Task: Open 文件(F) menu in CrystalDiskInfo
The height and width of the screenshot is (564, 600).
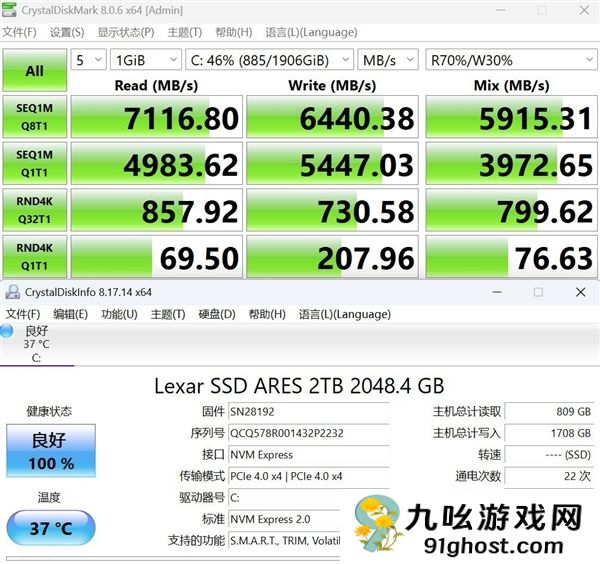Action: pos(23,314)
